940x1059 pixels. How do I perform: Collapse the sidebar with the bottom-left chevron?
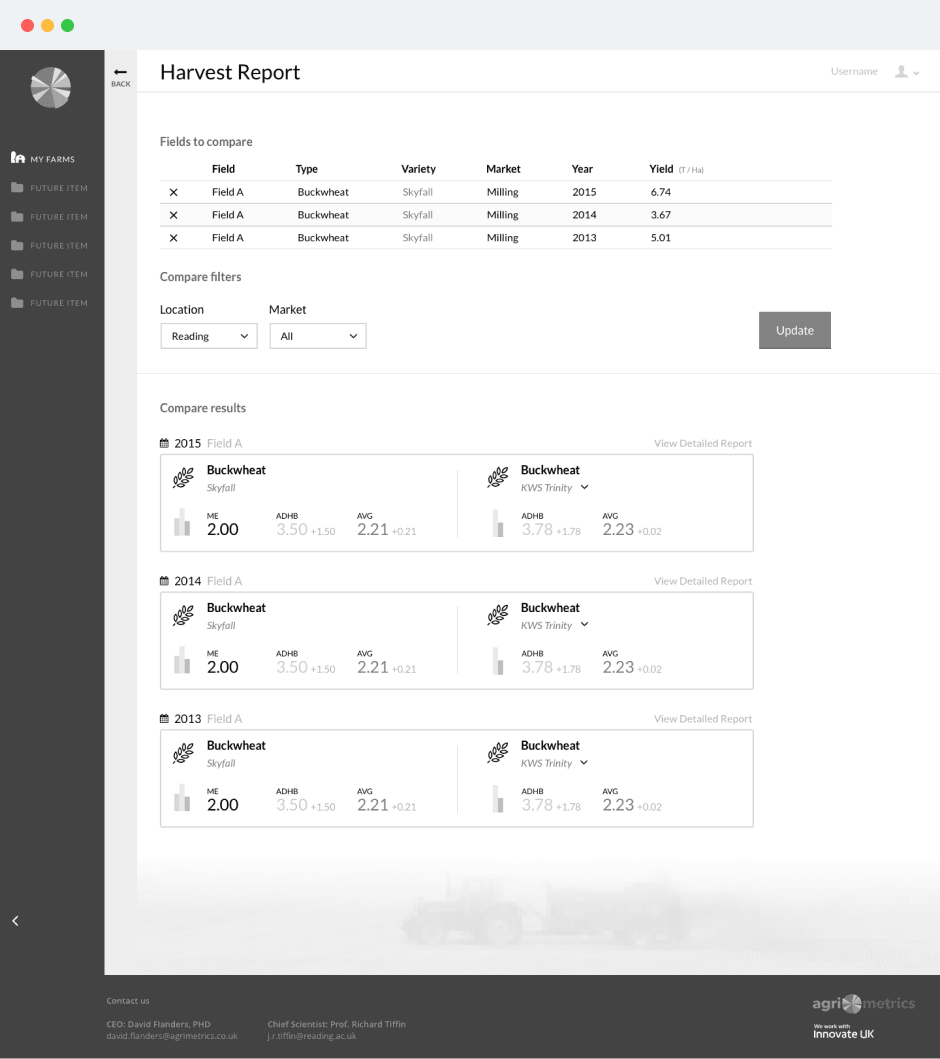tap(15, 920)
